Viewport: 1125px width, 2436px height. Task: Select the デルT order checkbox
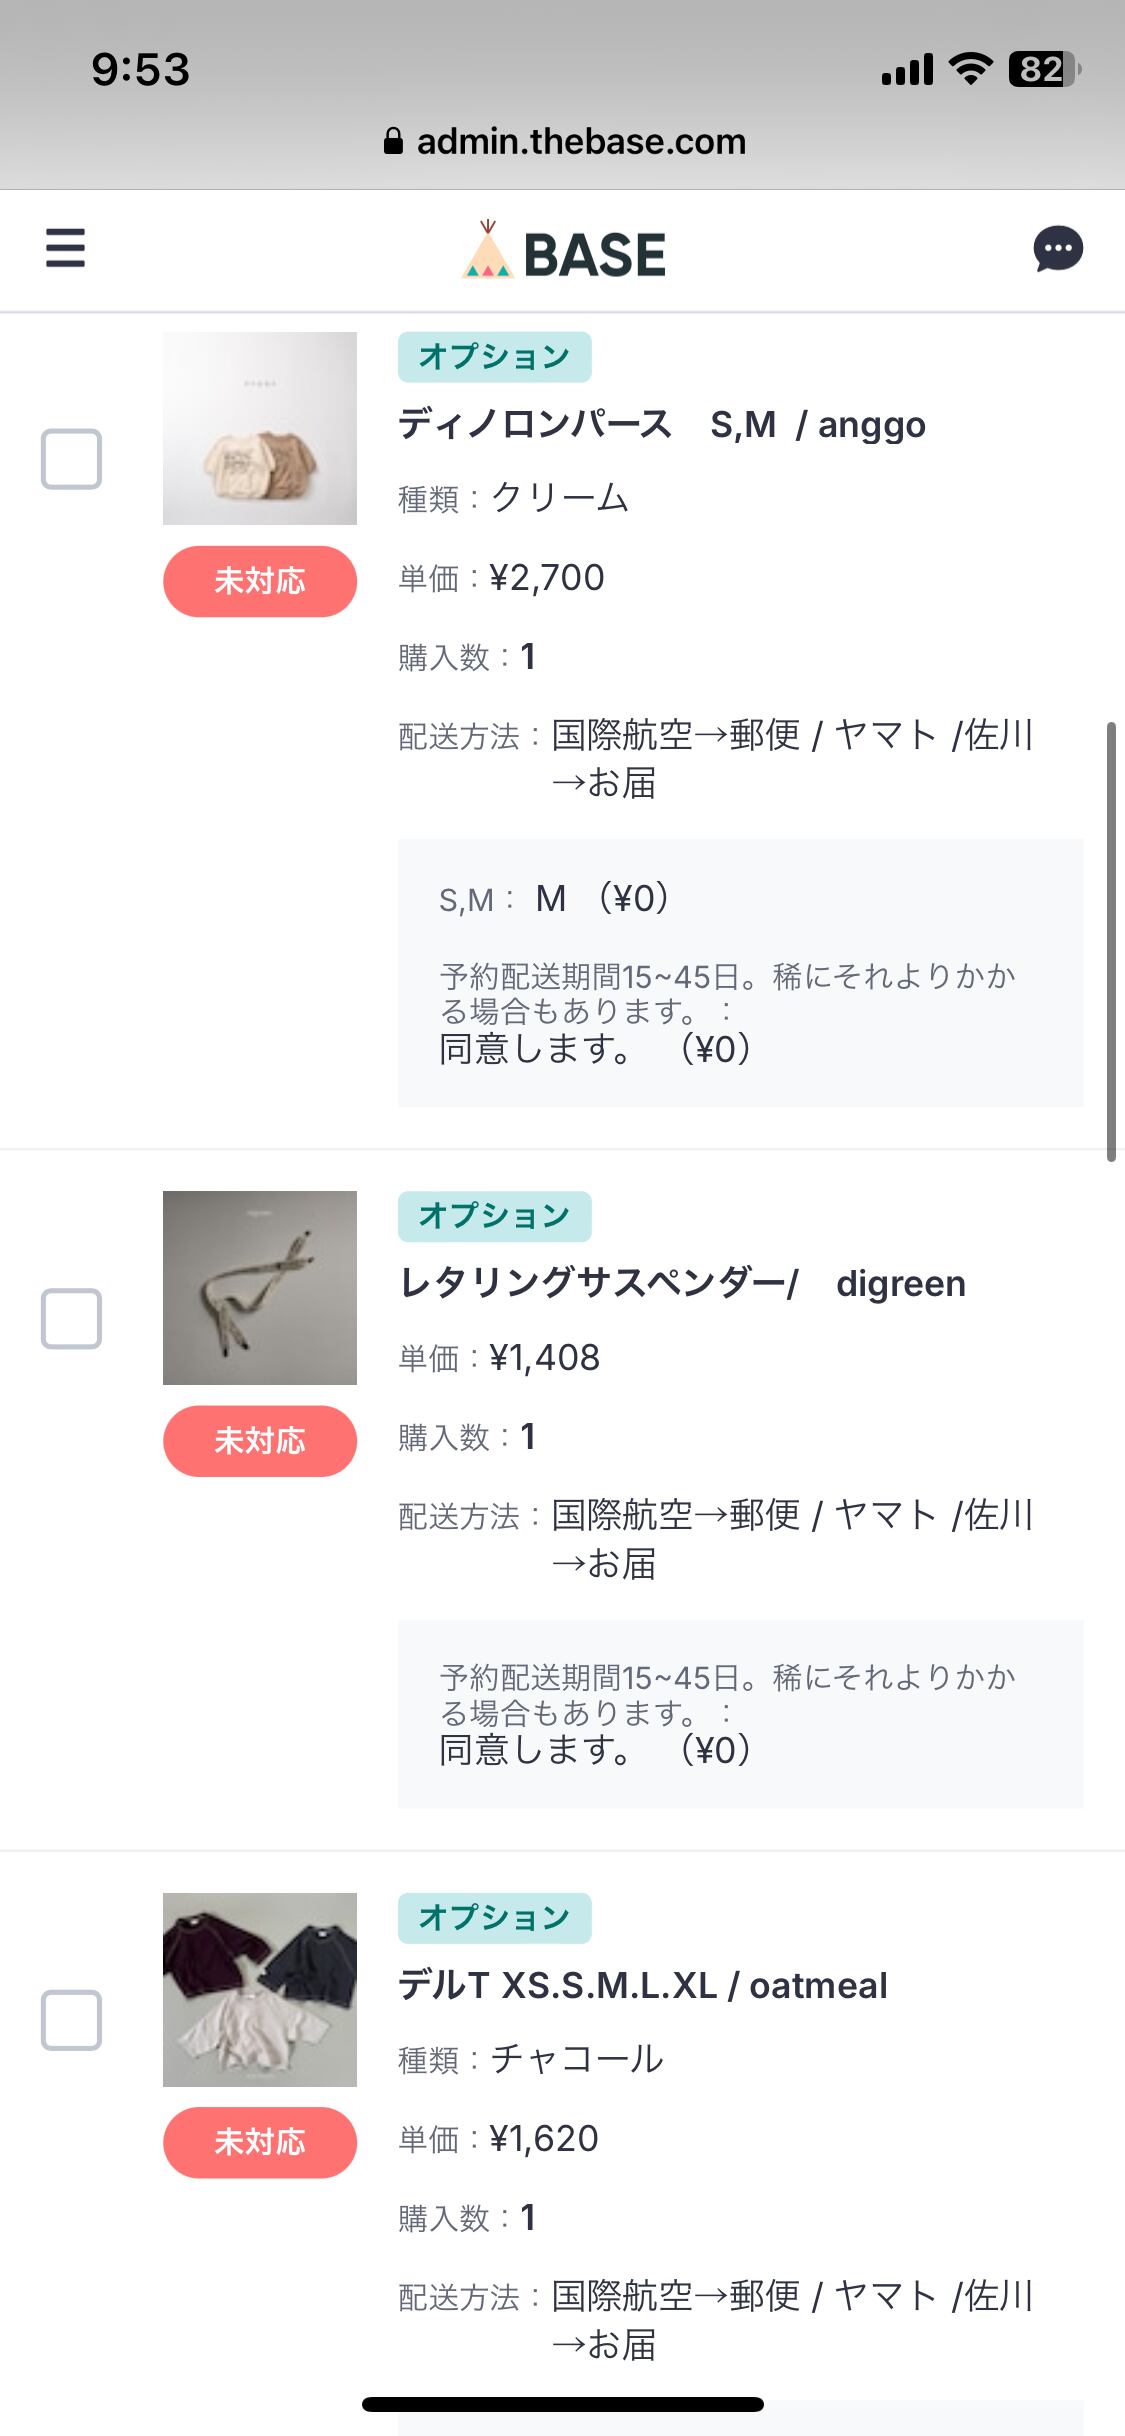point(71,2020)
